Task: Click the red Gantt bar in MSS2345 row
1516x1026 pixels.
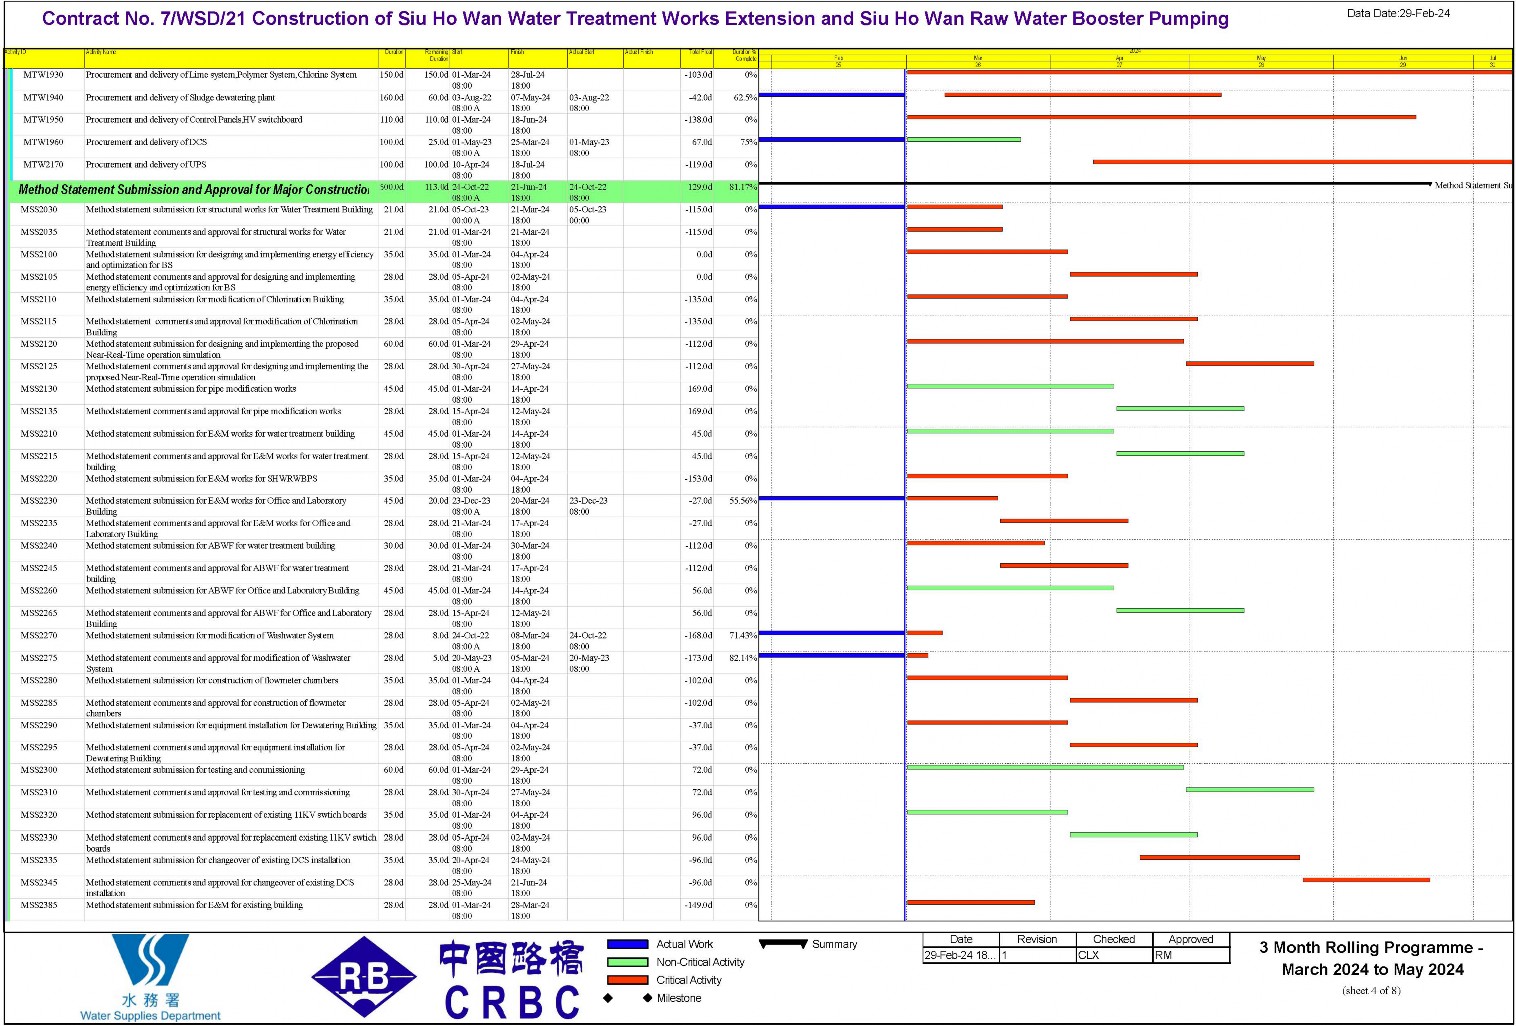Action: click(x=1366, y=880)
